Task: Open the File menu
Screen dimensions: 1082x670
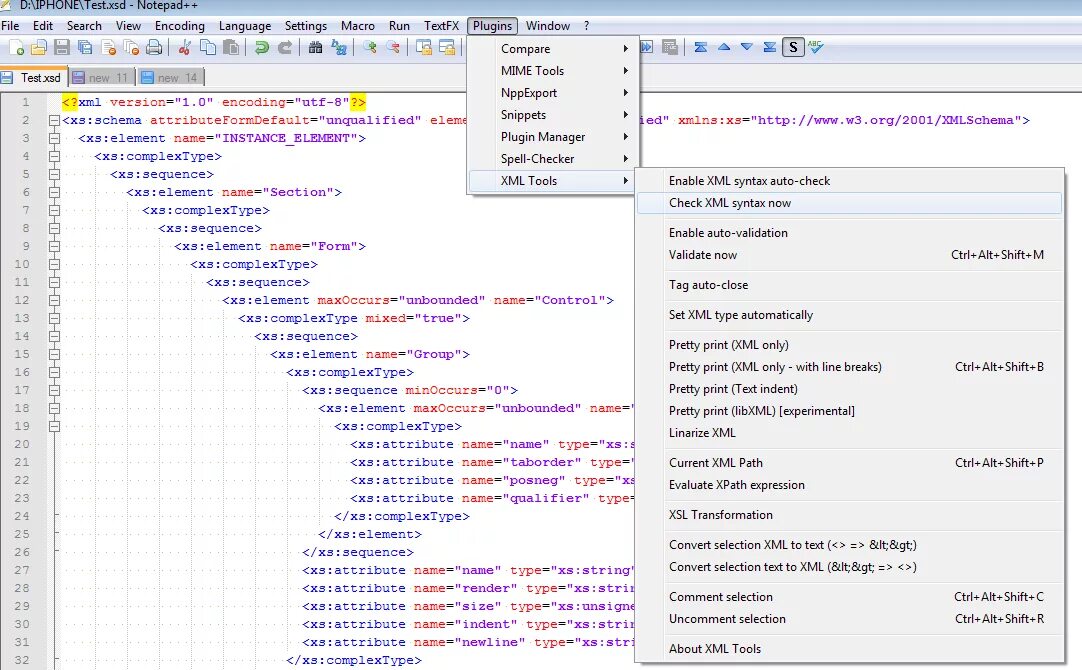Action: (x=10, y=26)
